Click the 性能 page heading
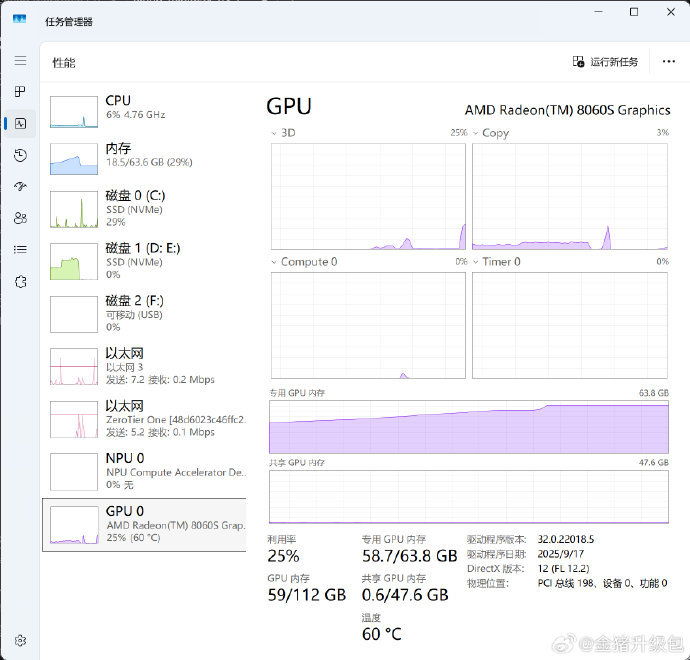Image resolution: width=690 pixels, height=660 pixels. tap(64, 63)
